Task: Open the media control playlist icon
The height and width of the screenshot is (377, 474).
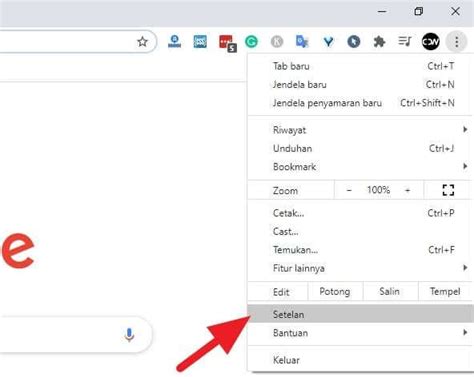Action: (405, 41)
